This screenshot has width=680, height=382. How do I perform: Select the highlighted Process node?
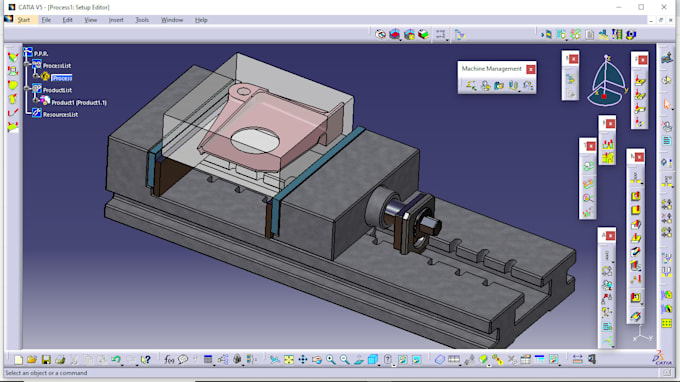pyautogui.click(x=62, y=78)
